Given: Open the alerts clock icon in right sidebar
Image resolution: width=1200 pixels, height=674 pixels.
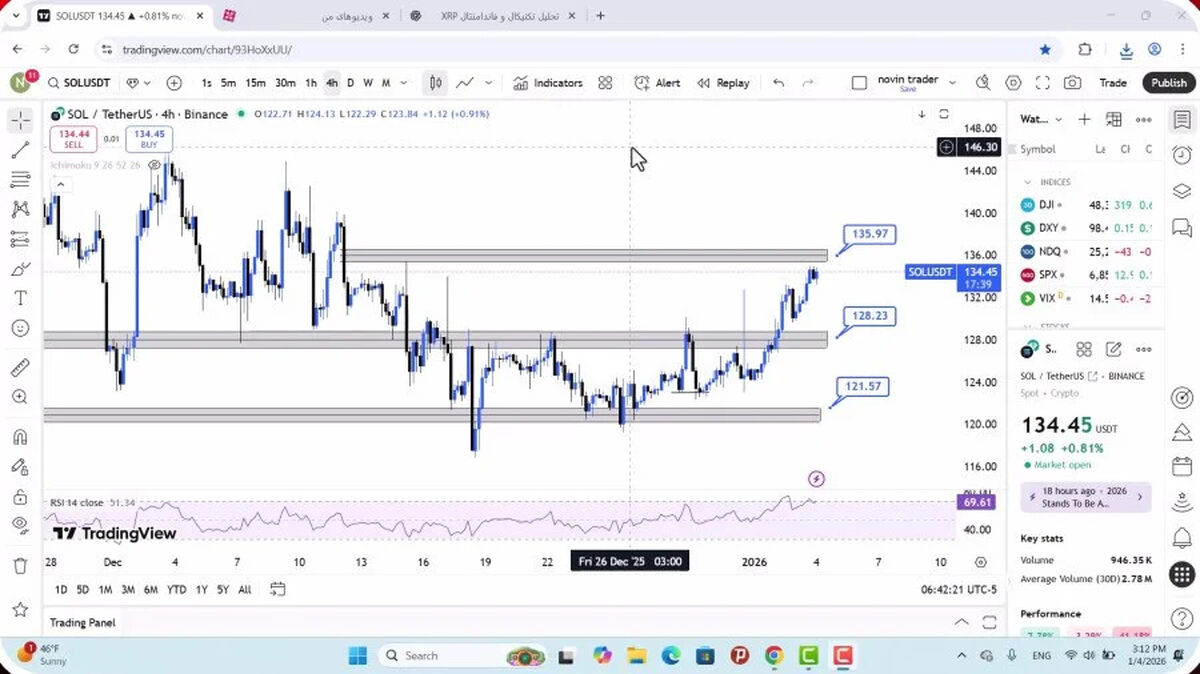Looking at the screenshot, I should pos(1181,155).
